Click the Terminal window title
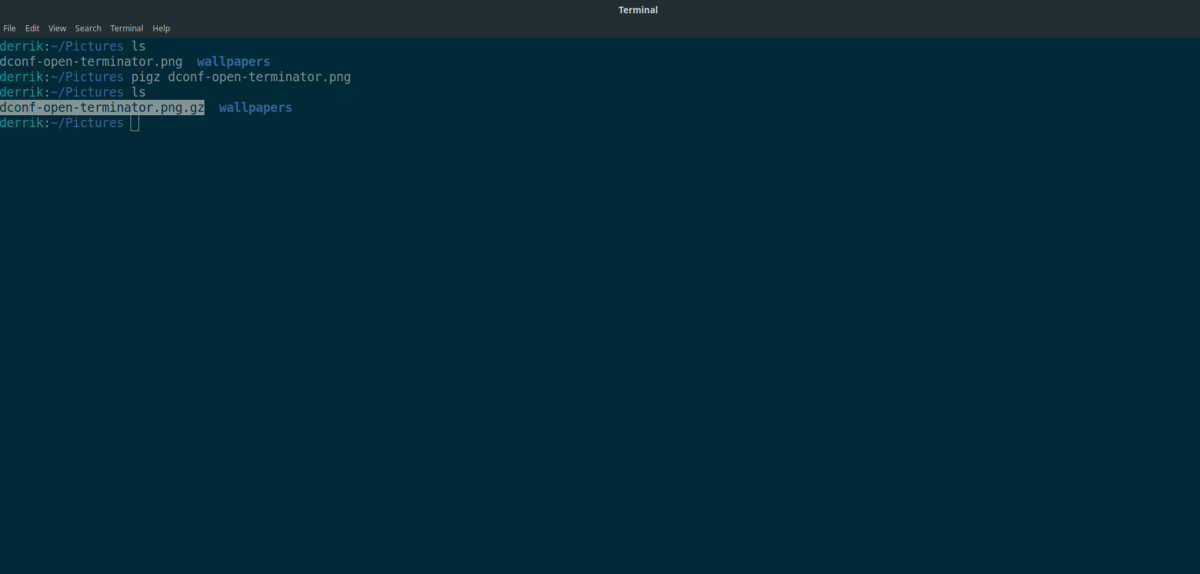 (638, 10)
